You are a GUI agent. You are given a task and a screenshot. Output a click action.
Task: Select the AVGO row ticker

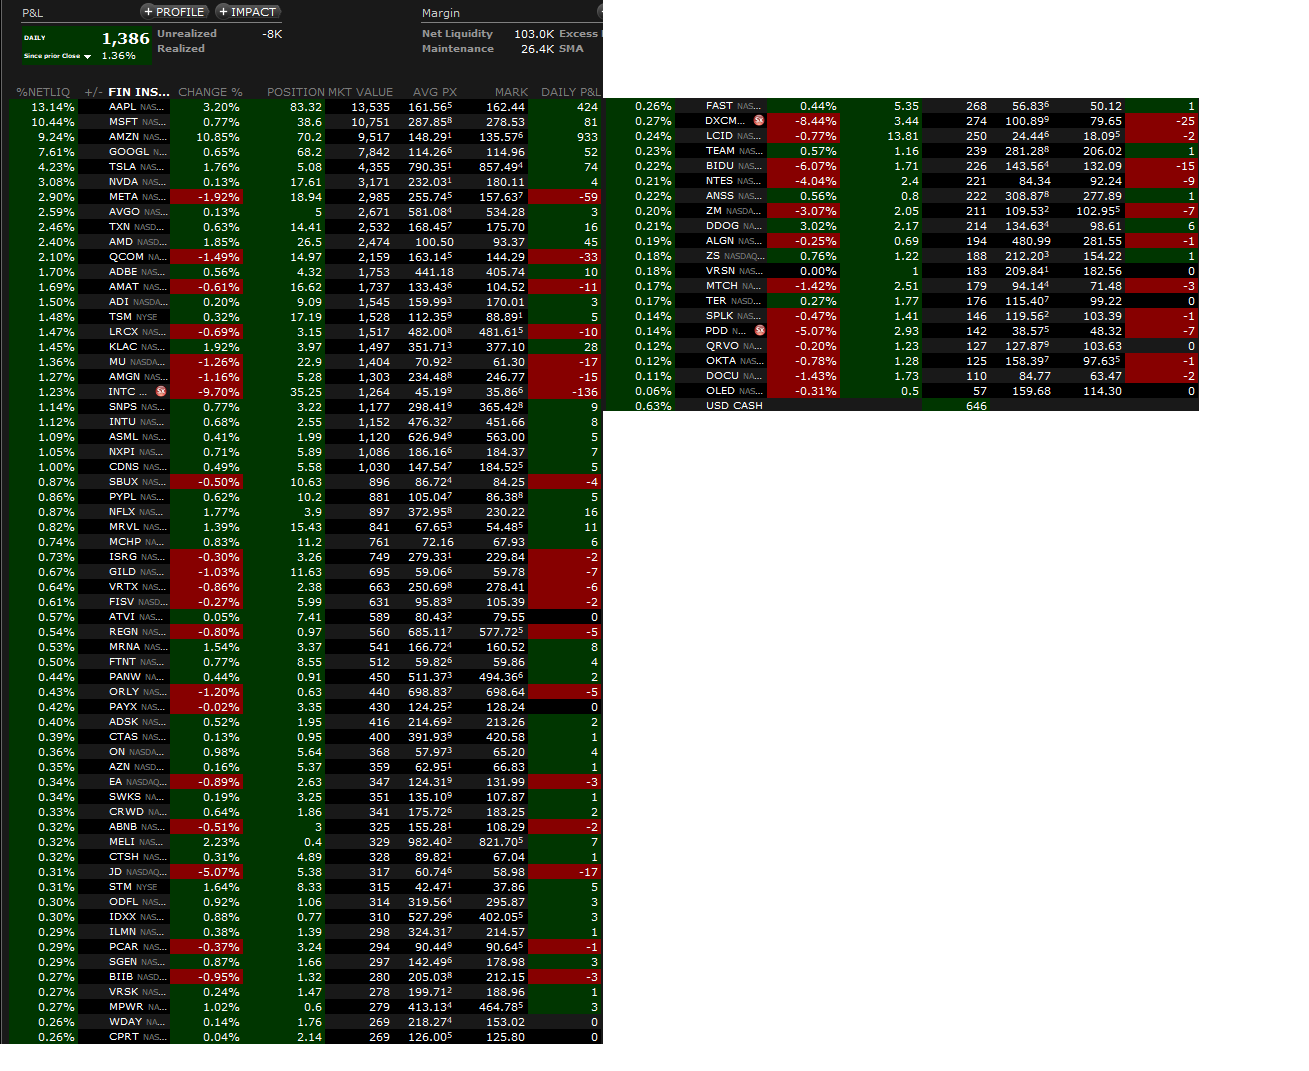124,212
